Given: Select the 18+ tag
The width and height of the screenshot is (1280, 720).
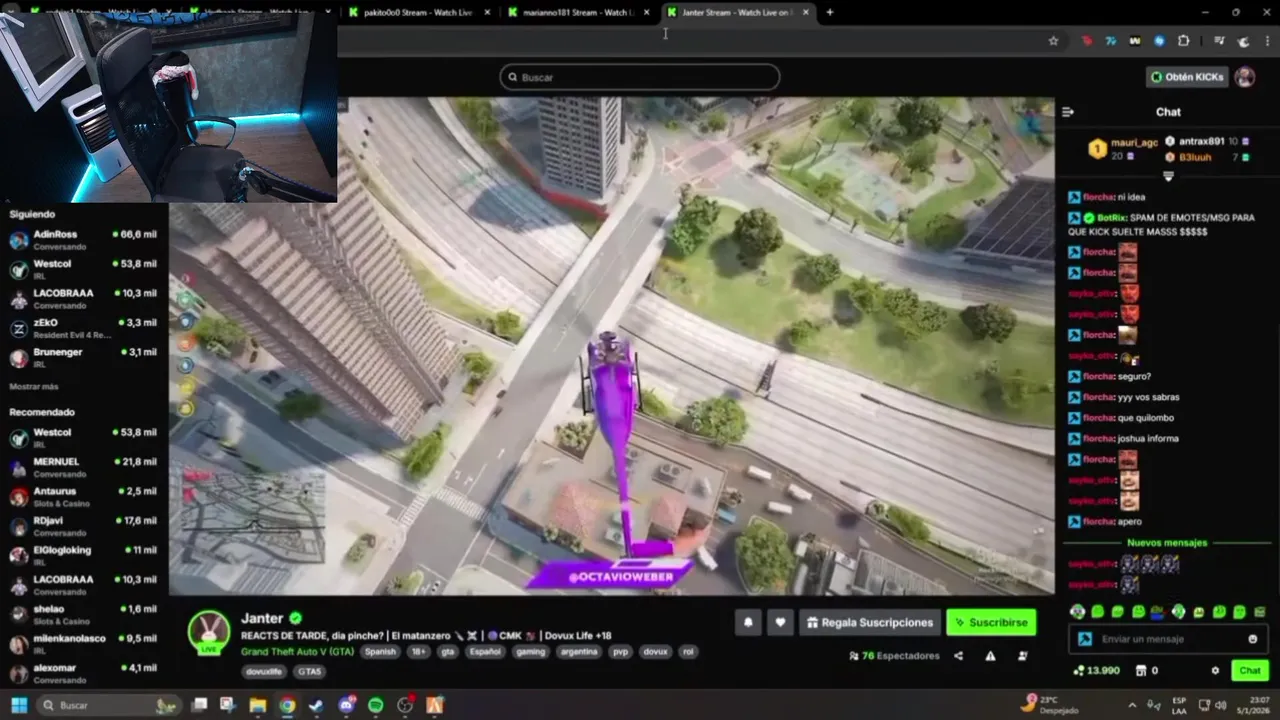Looking at the screenshot, I should [x=418, y=651].
